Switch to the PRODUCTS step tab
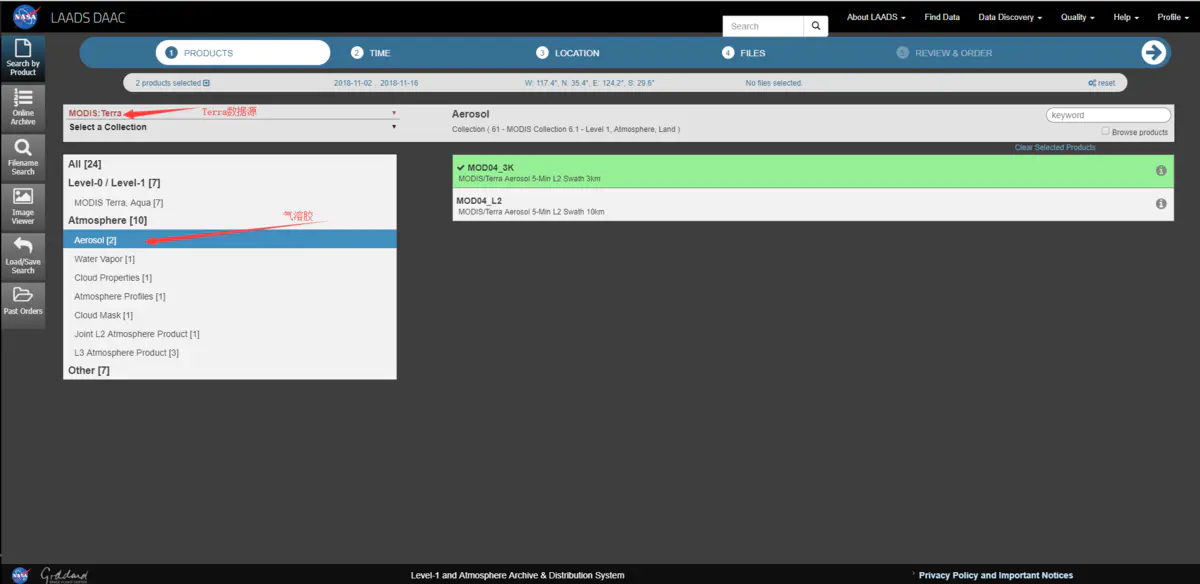Viewport: 1200px width, 584px height. (242, 53)
